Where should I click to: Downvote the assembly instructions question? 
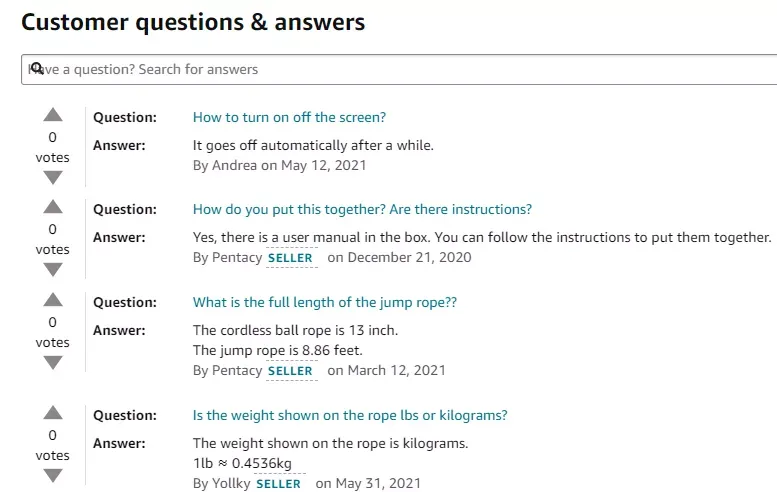[x=53, y=270]
